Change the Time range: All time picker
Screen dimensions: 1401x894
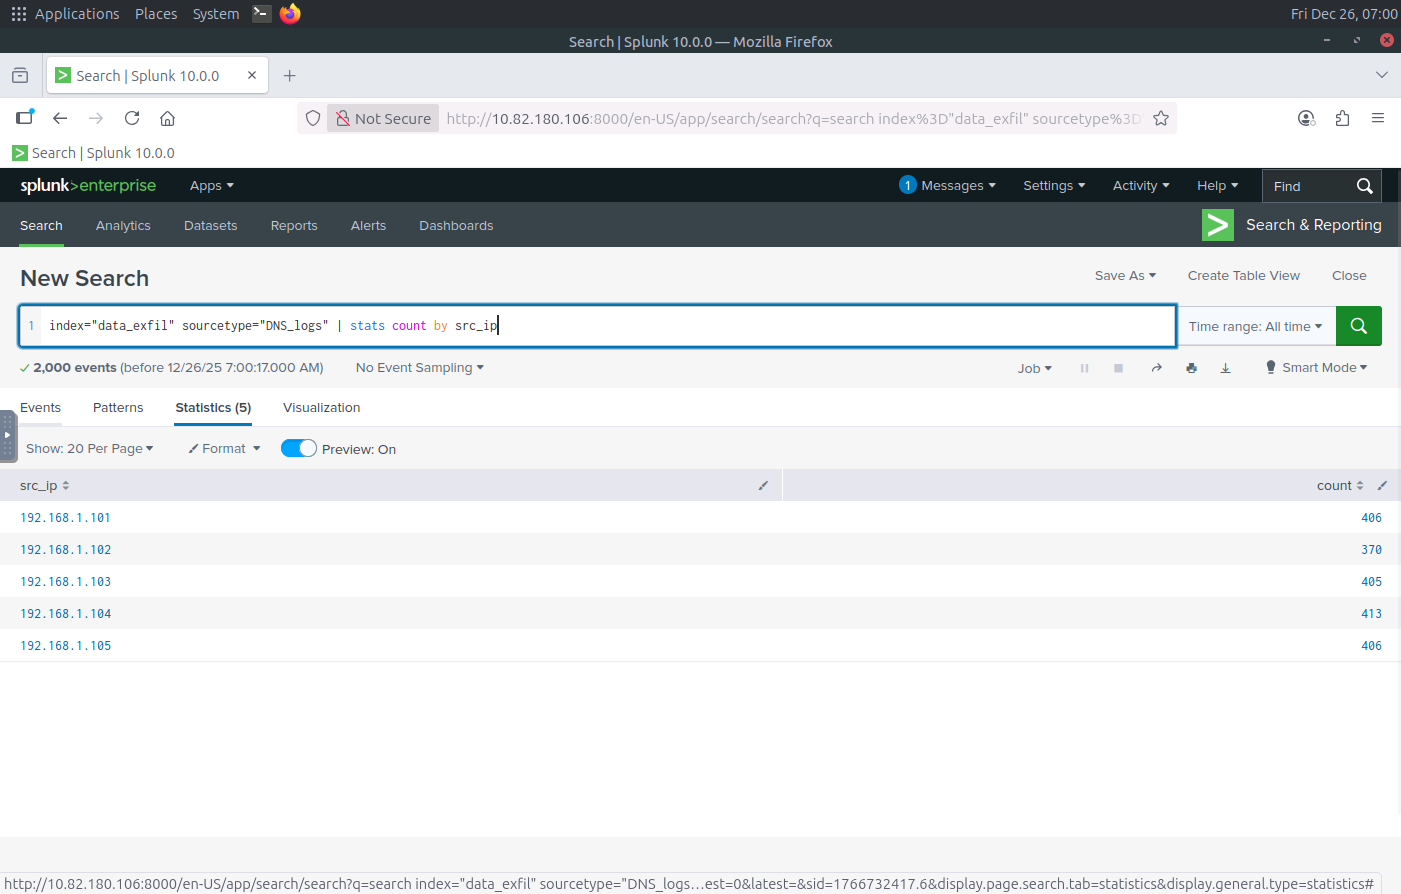click(x=1256, y=326)
